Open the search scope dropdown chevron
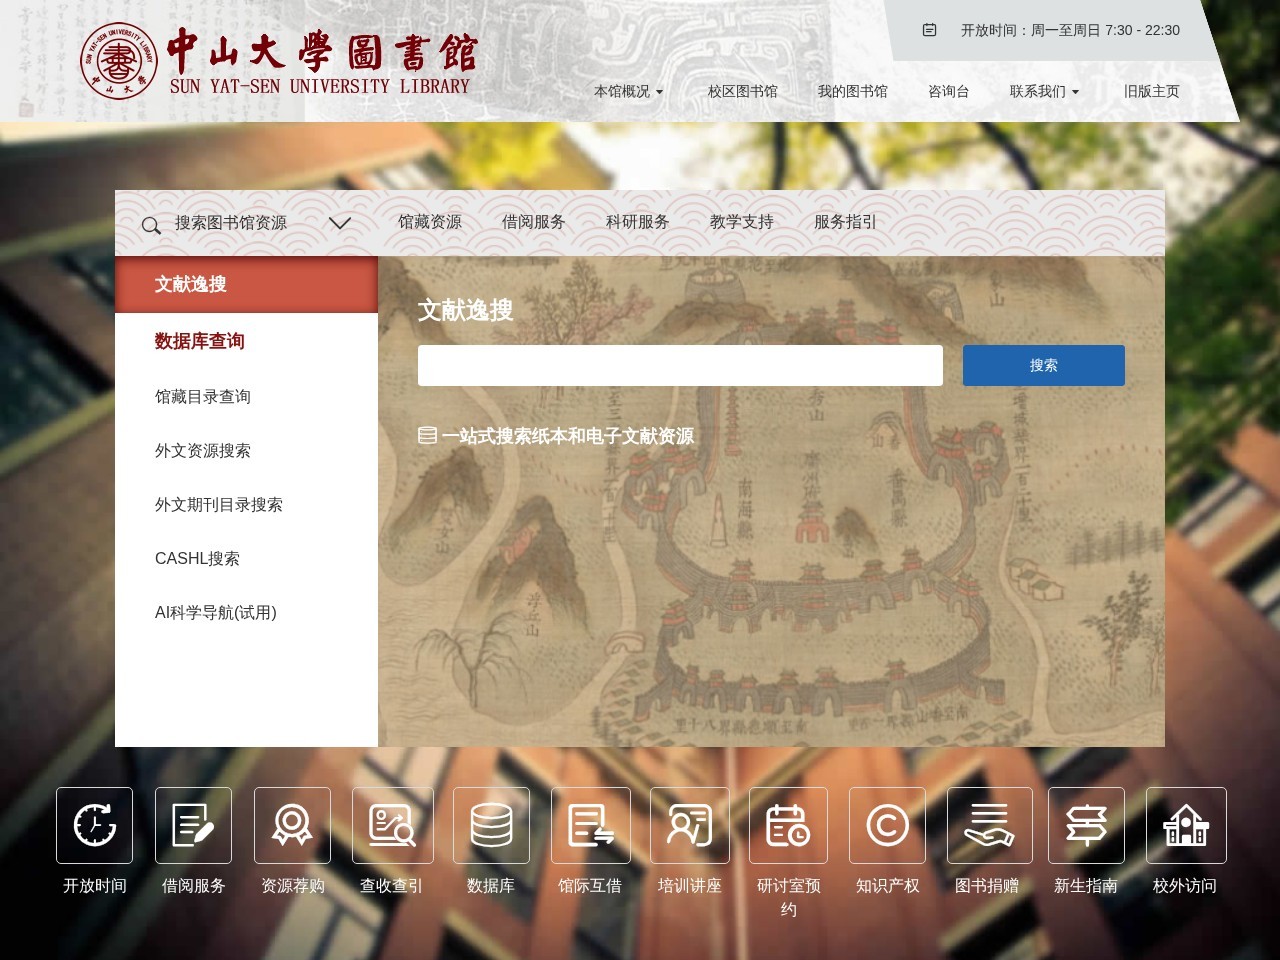1280x960 pixels. 340,223
